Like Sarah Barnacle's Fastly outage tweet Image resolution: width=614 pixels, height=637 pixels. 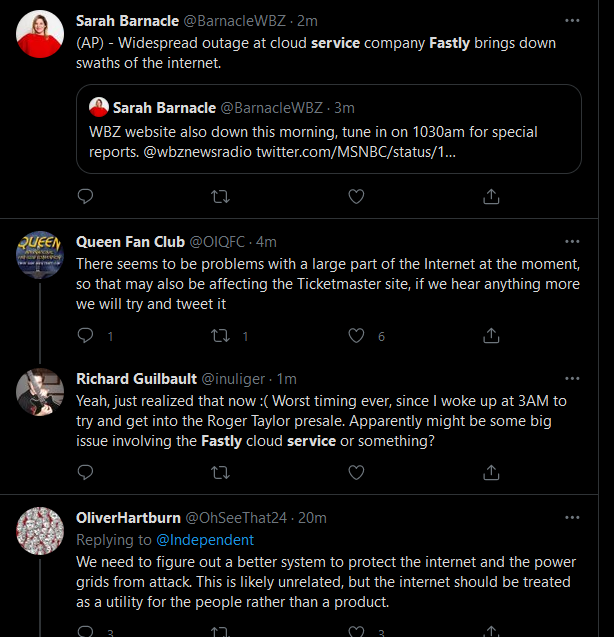[356, 197]
